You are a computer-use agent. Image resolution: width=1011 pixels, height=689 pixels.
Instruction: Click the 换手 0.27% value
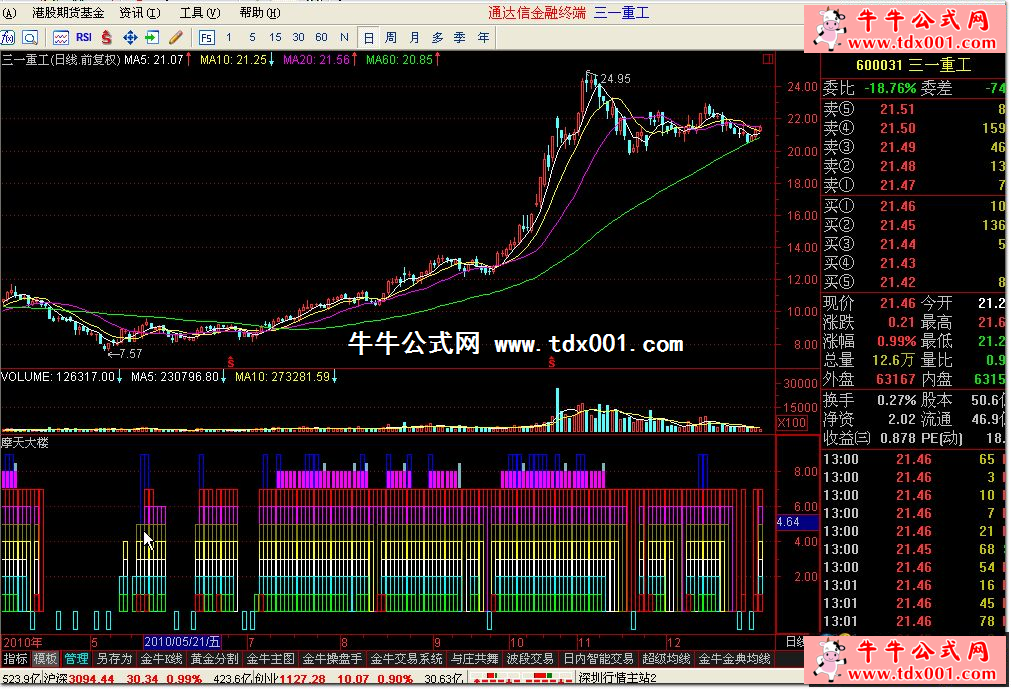coord(896,400)
